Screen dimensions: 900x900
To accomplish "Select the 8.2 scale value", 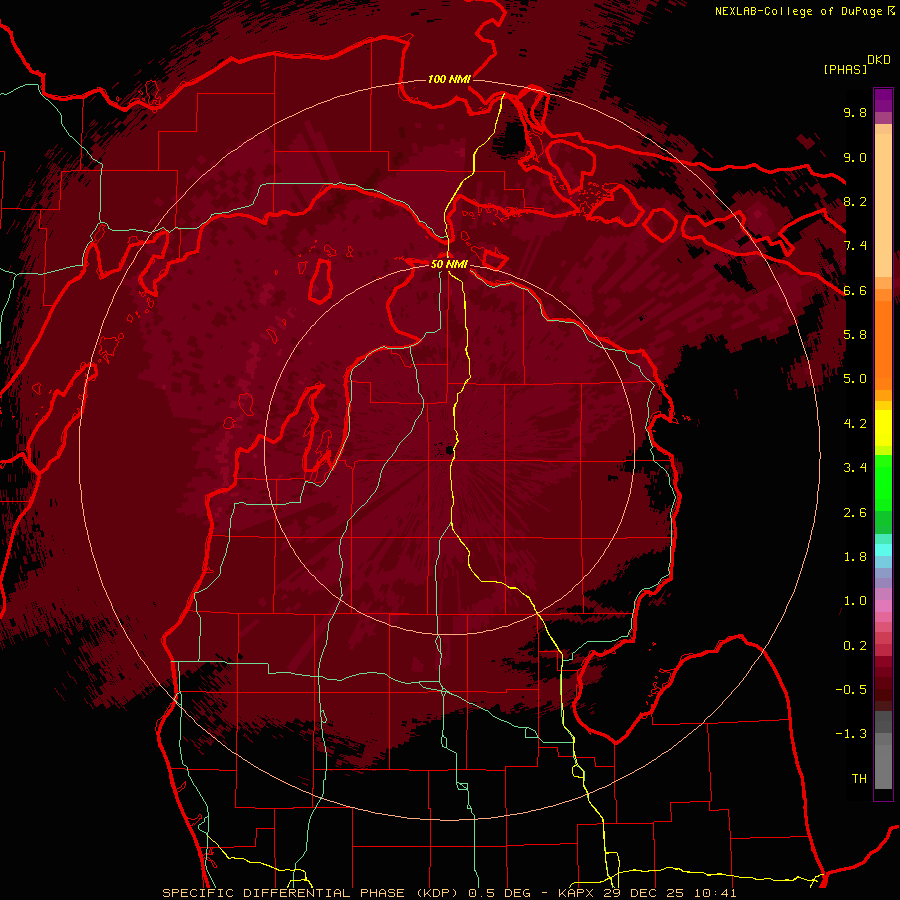I will tap(855, 201).
